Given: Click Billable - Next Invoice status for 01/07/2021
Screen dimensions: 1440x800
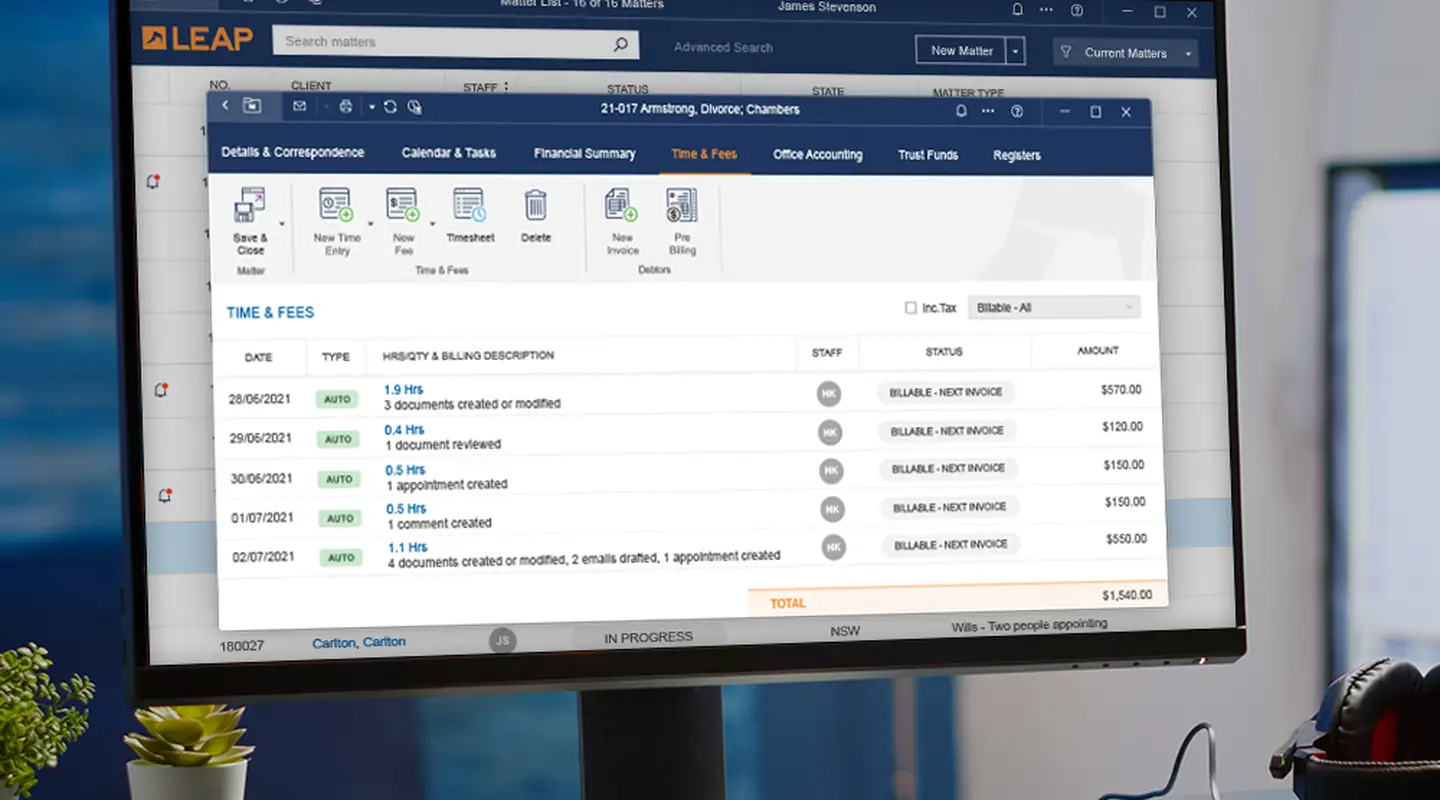Looking at the screenshot, I should [x=950, y=507].
